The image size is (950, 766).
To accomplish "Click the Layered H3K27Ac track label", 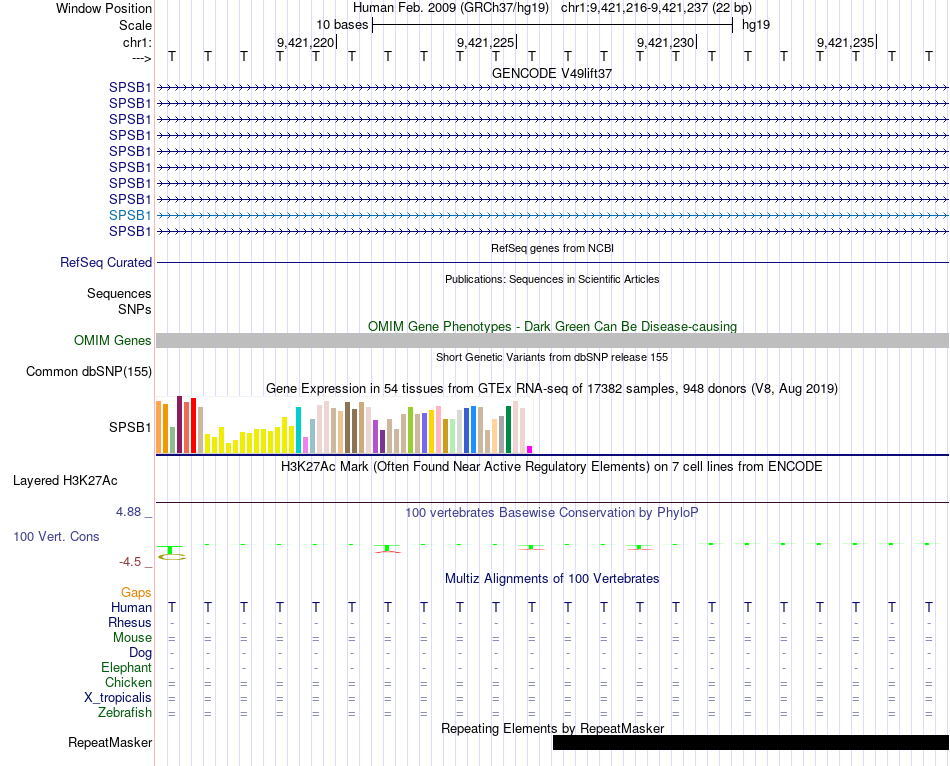I will click(x=65, y=481).
